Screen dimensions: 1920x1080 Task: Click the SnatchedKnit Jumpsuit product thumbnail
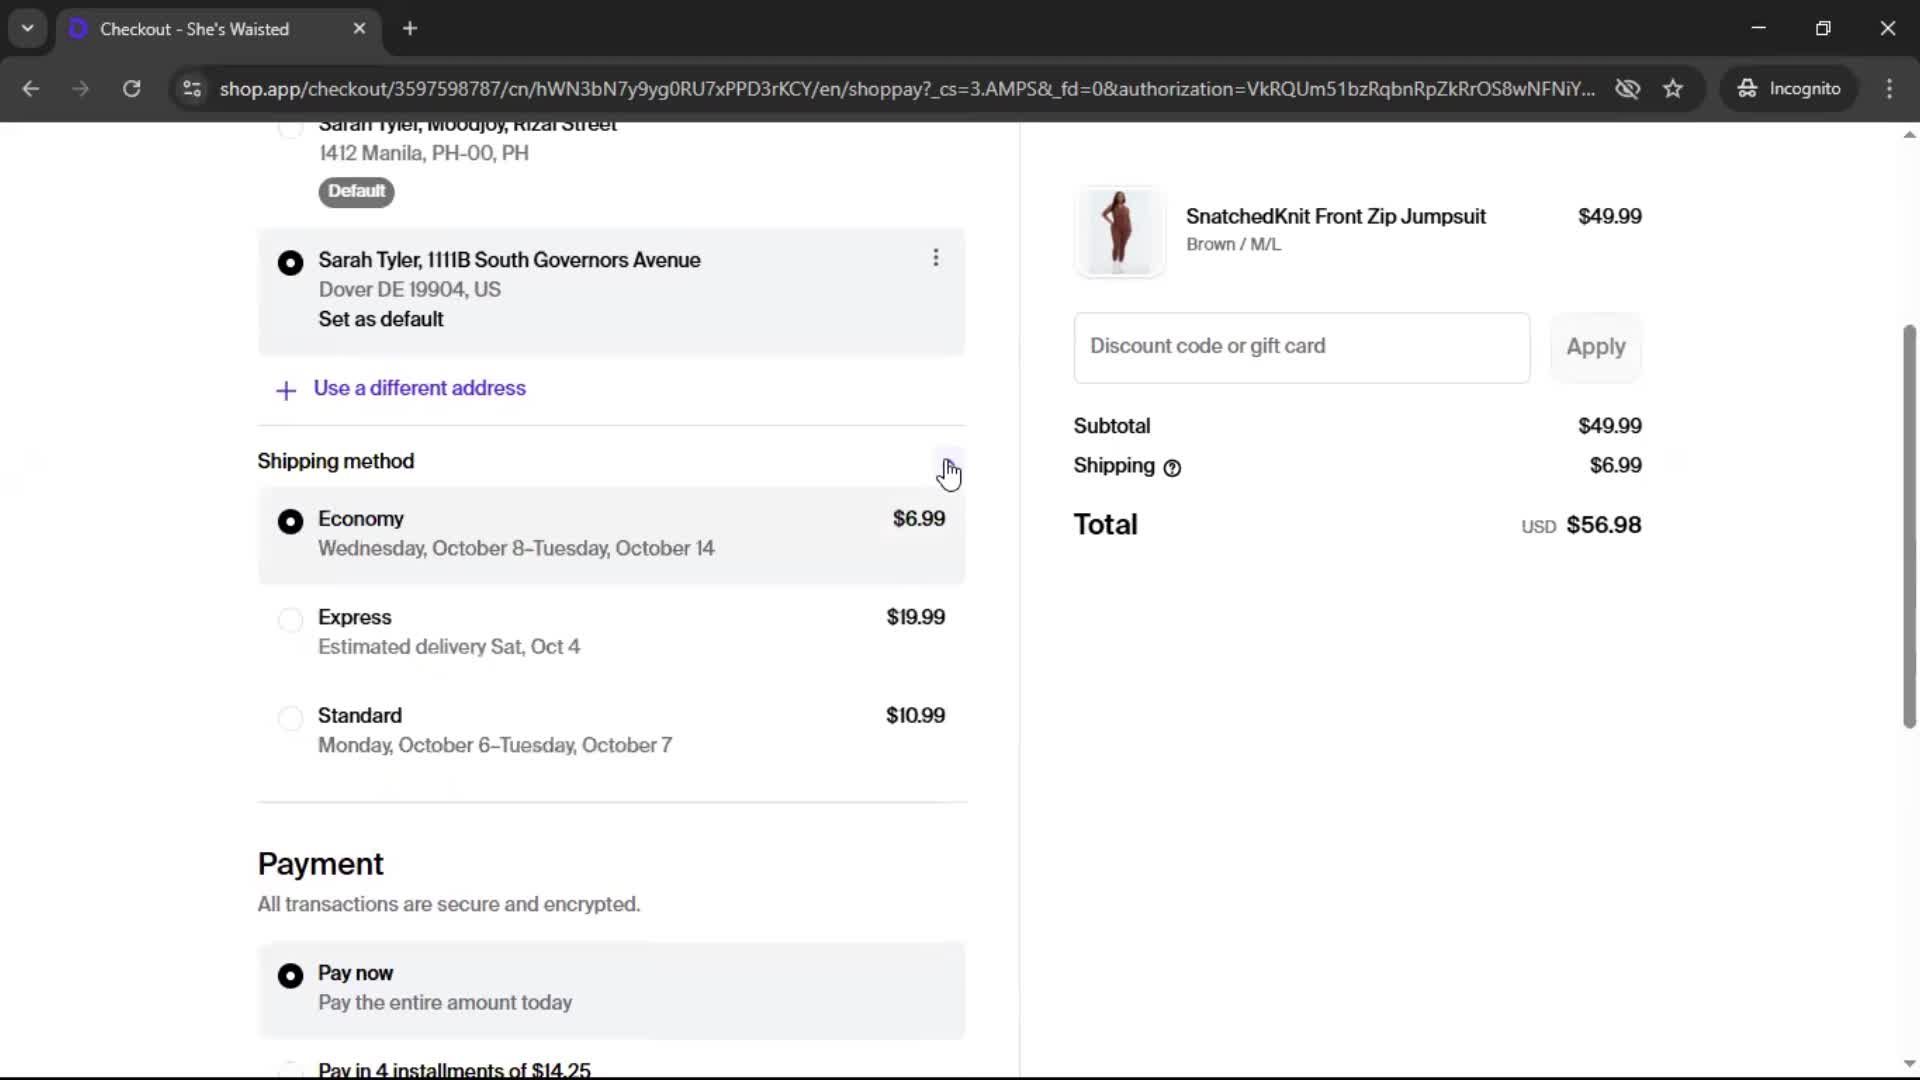click(x=1119, y=231)
